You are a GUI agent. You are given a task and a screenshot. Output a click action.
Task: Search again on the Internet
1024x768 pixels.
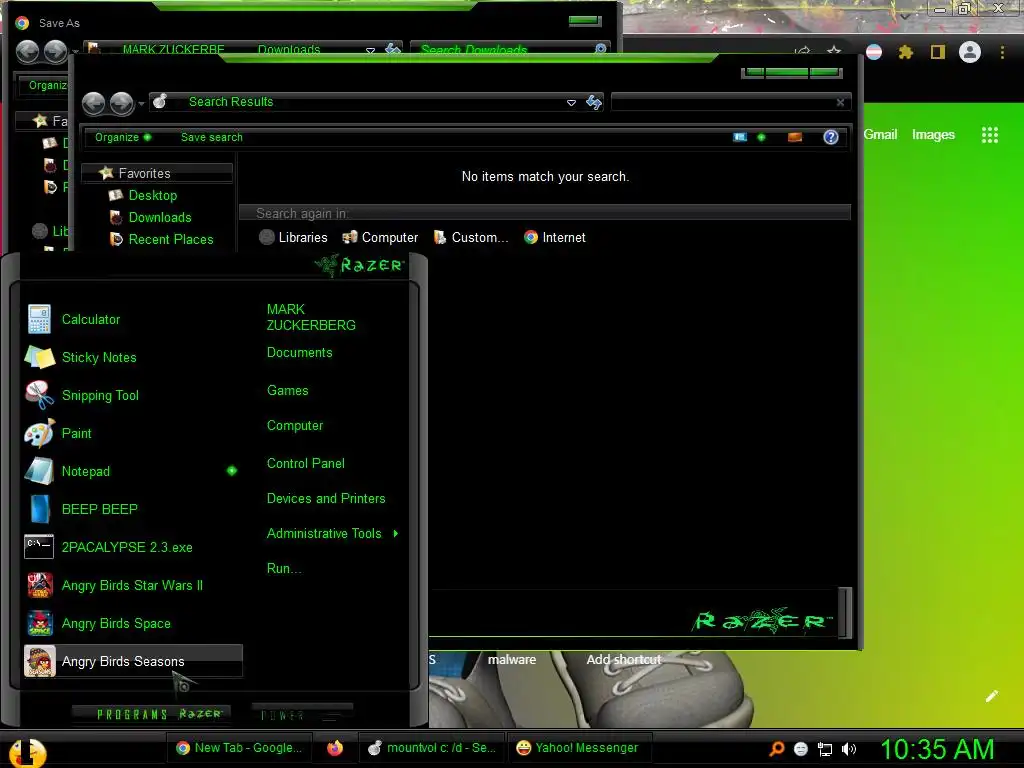point(554,238)
